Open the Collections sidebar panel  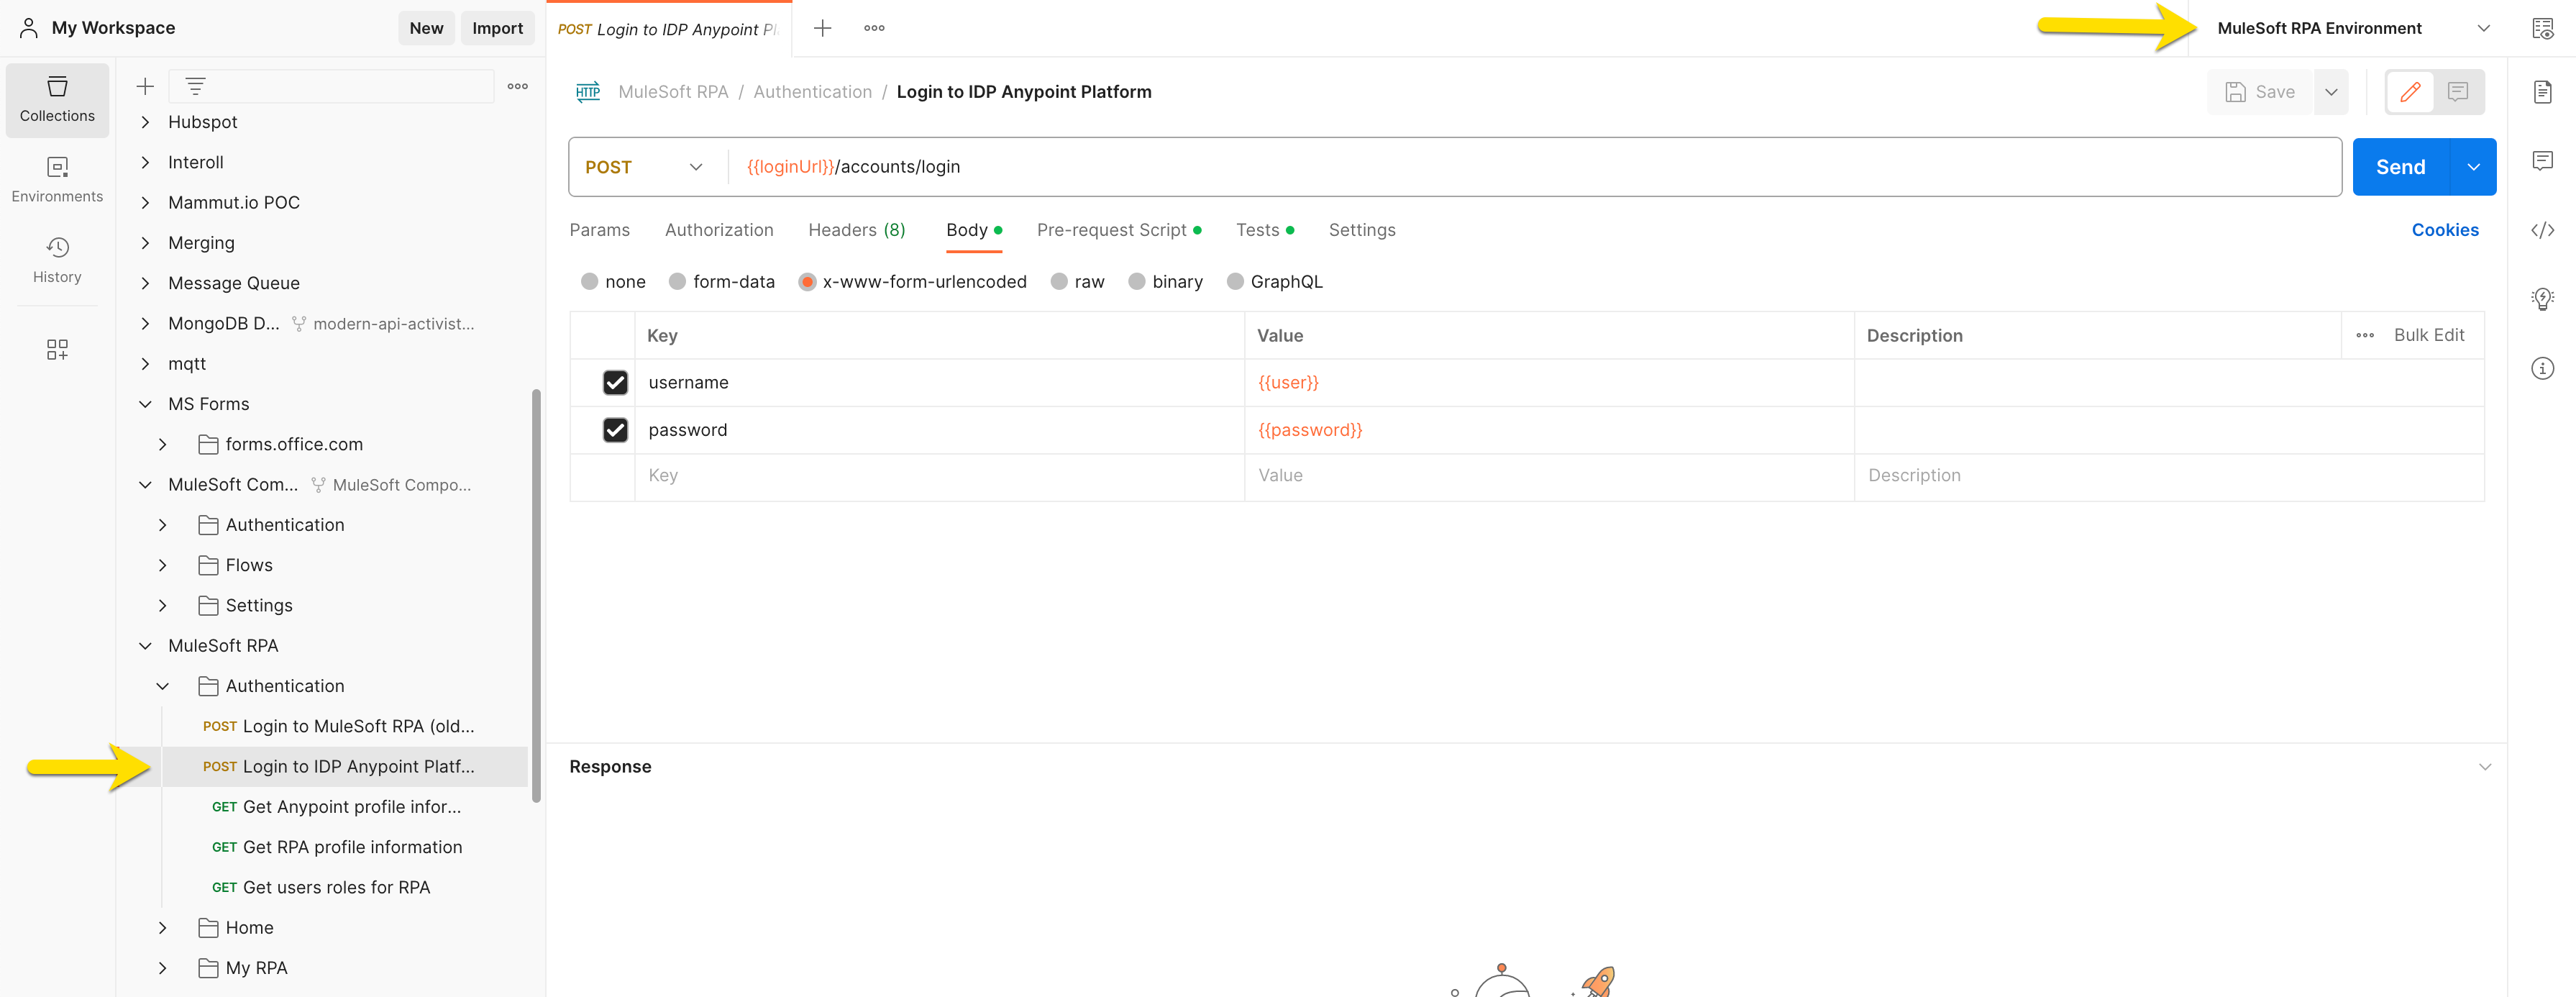[57, 100]
